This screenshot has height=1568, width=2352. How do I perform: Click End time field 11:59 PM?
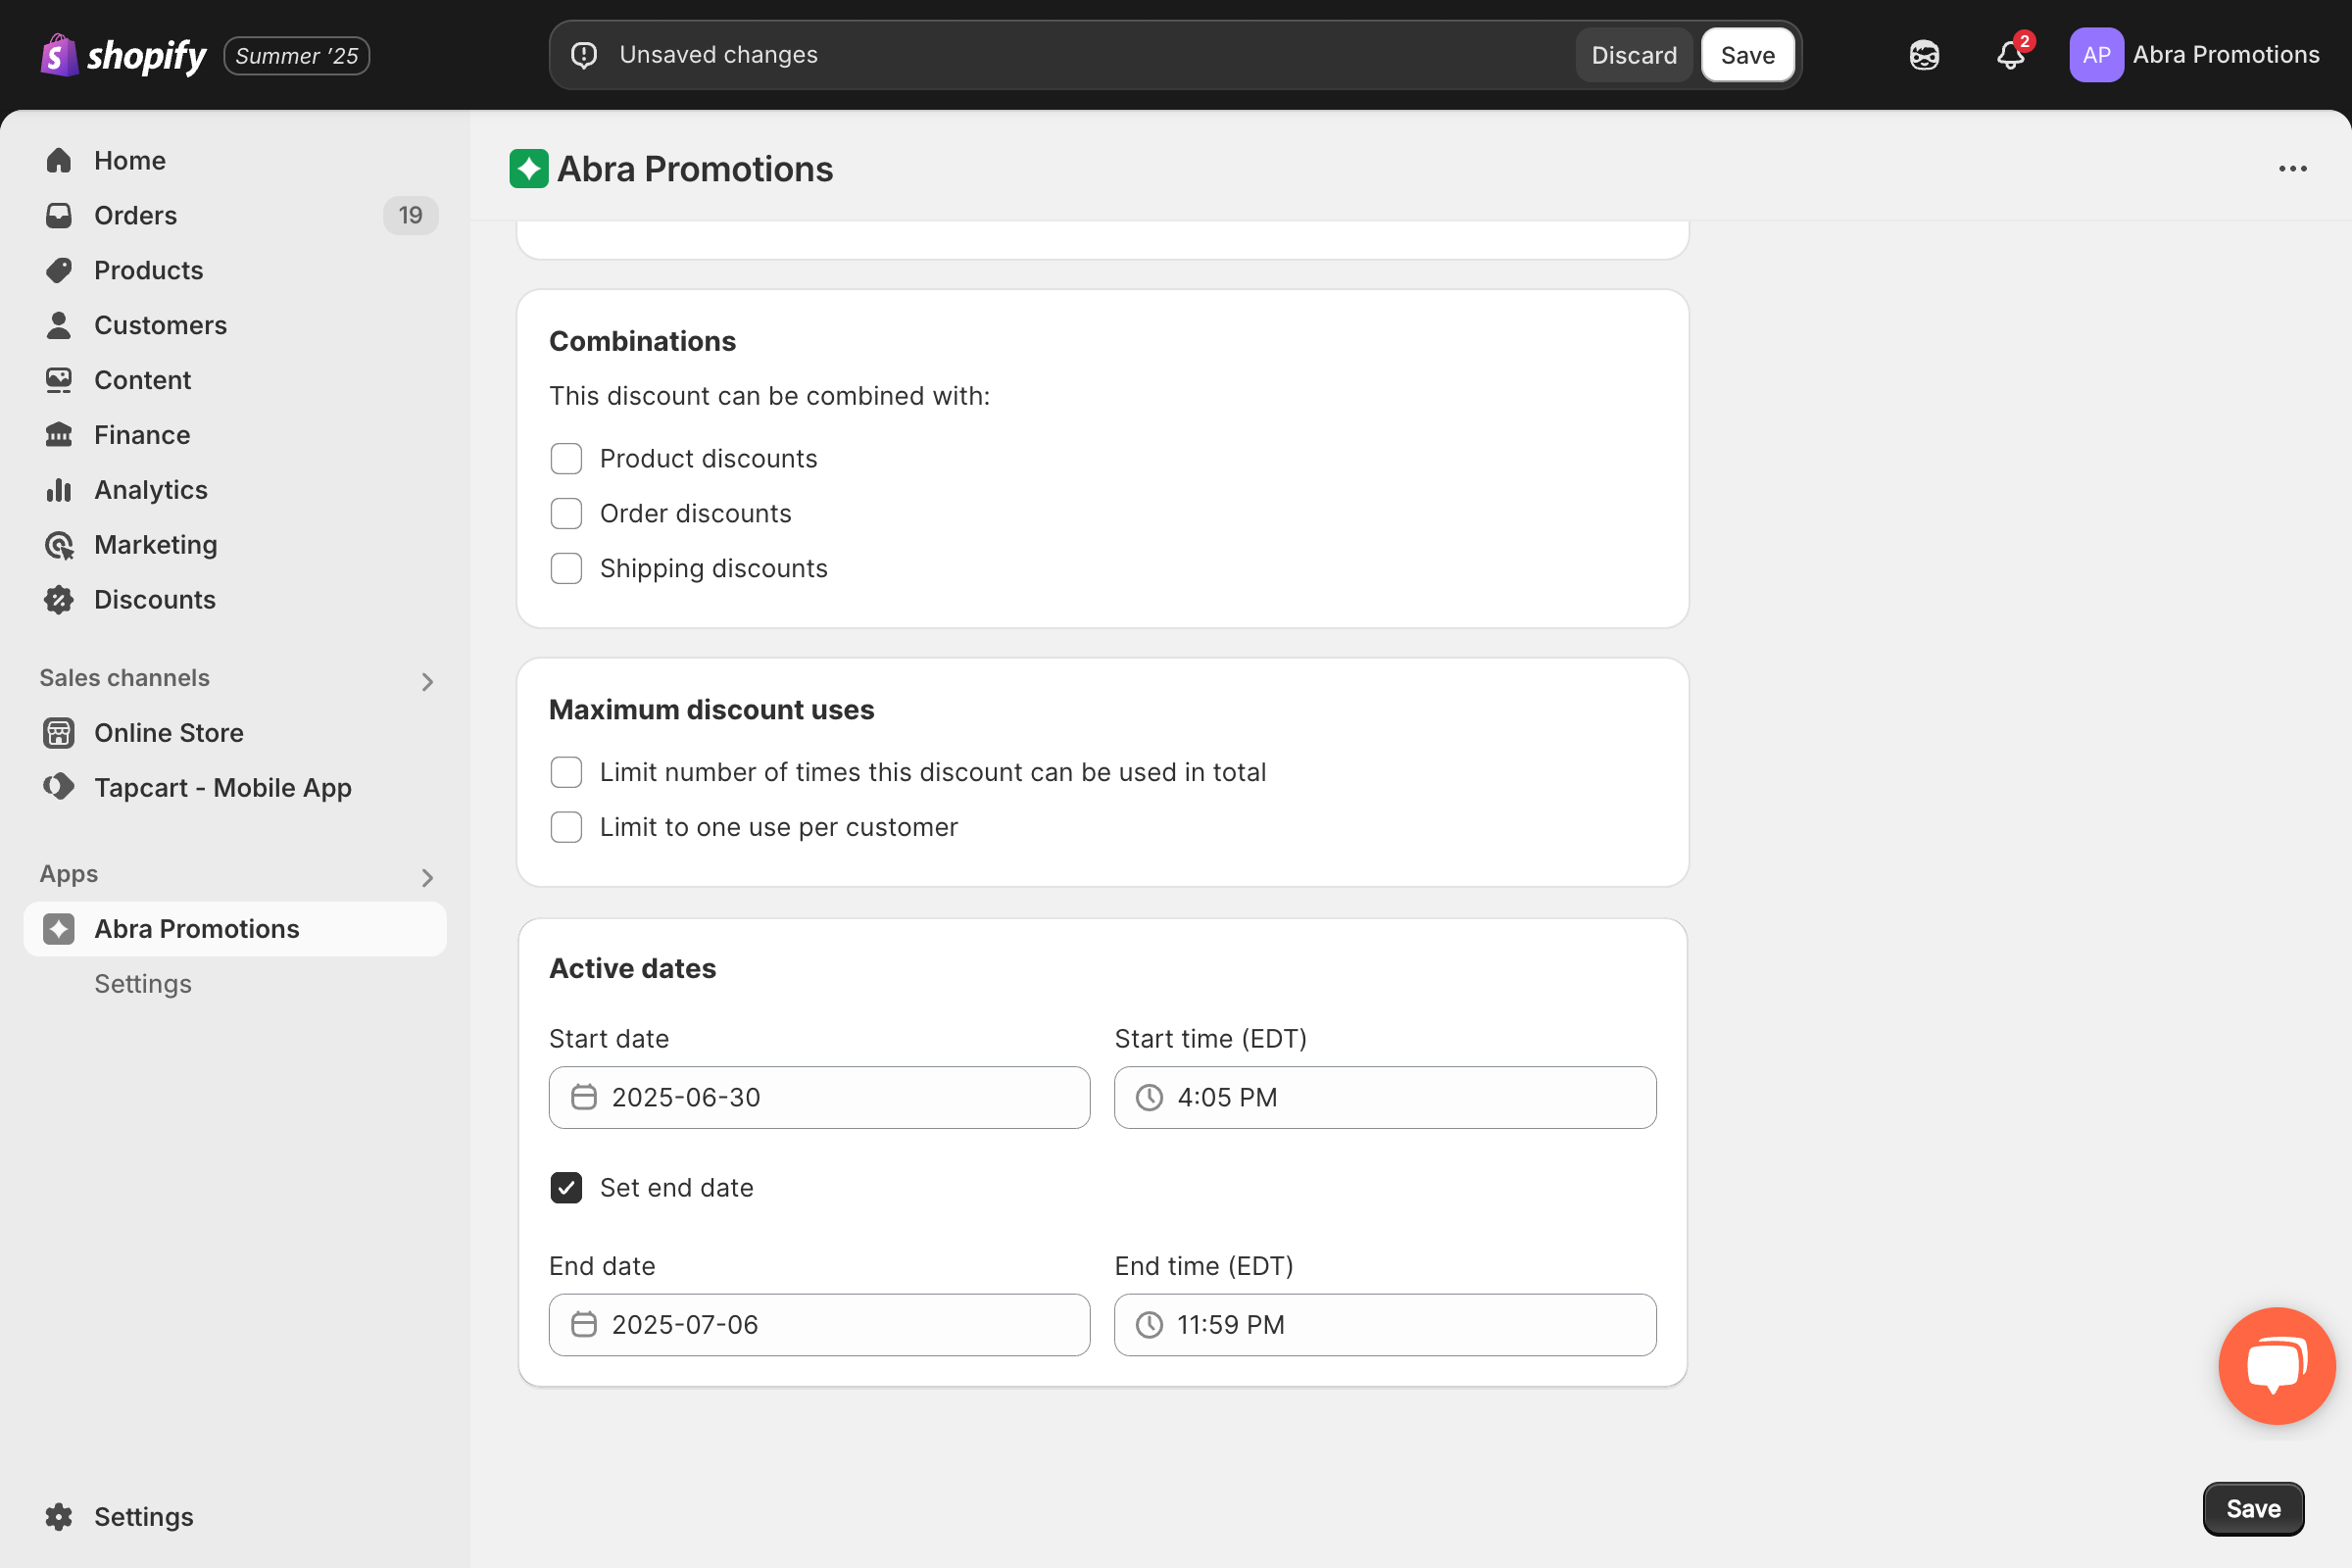coord(1385,1324)
